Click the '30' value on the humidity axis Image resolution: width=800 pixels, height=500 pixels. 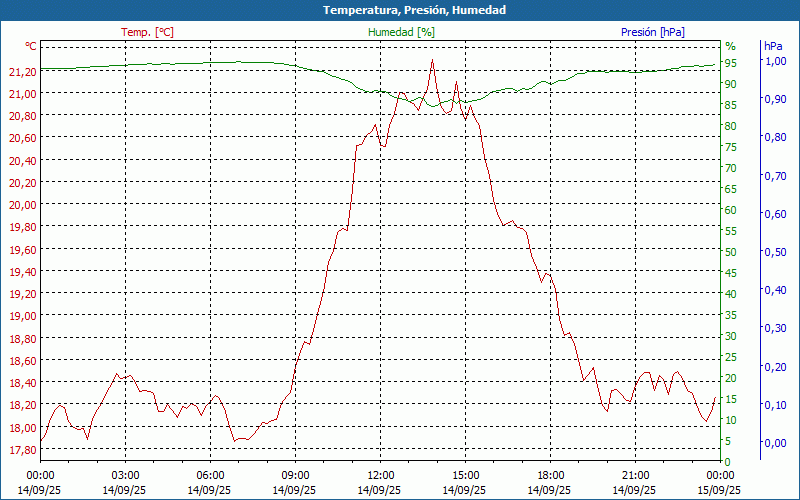731,336
